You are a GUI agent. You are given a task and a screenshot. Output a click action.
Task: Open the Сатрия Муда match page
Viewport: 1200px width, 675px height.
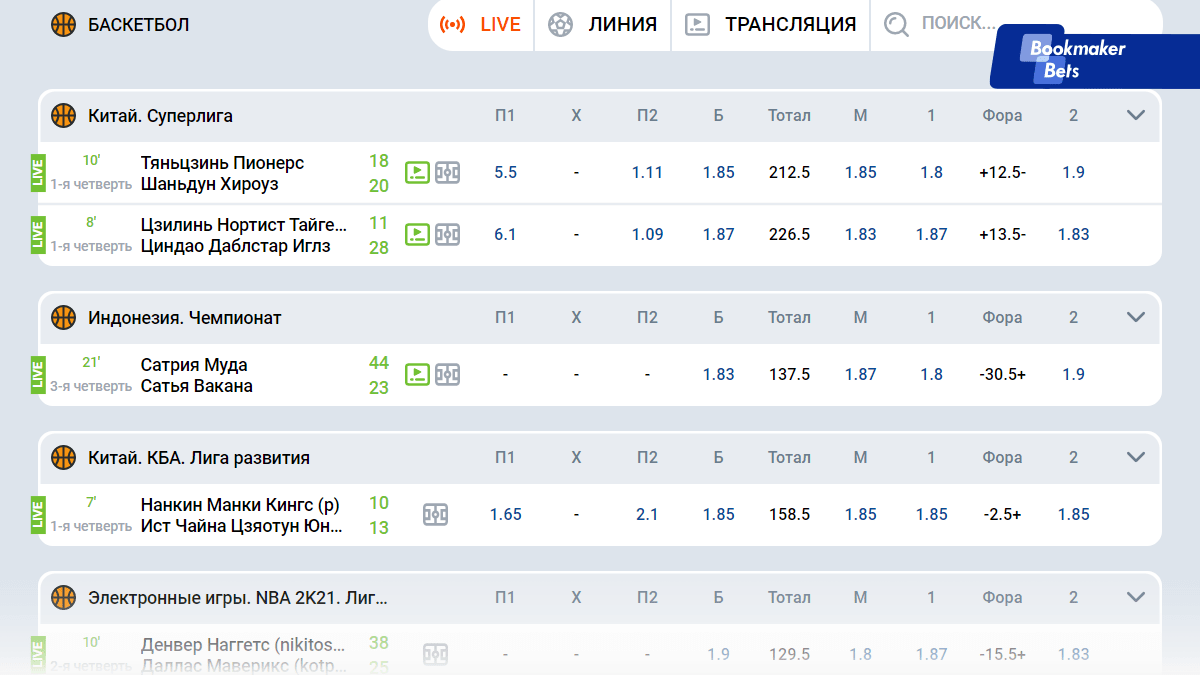(195, 366)
